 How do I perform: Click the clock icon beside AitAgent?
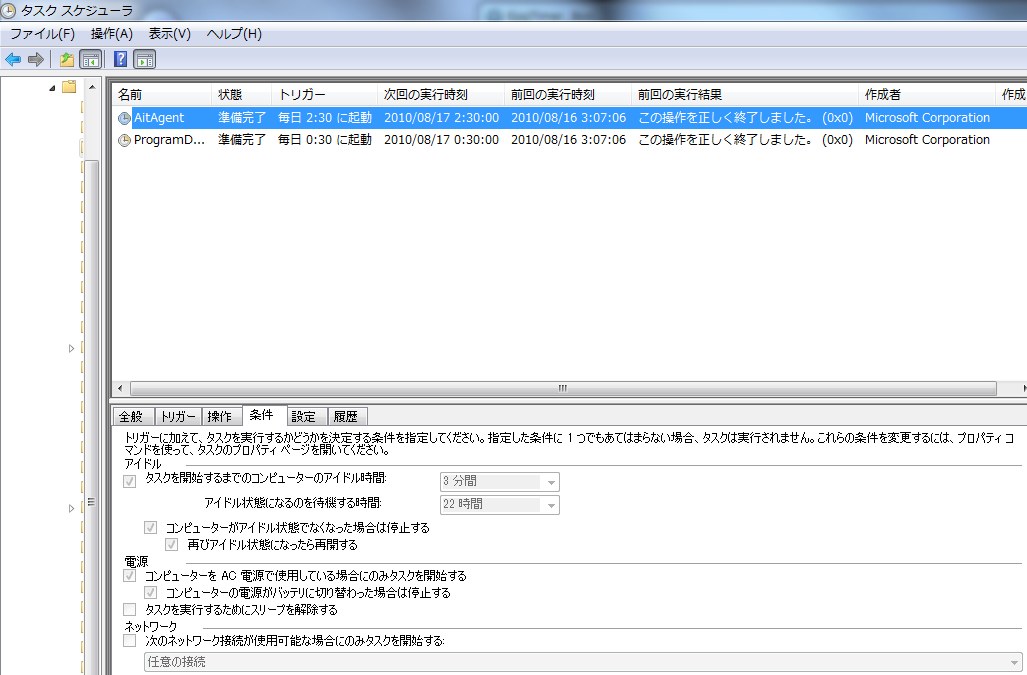pos(124,118)
